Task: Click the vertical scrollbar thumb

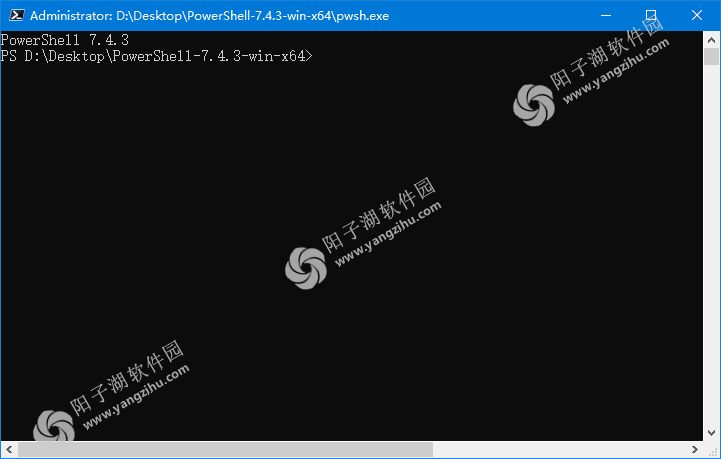Action: 711,57
